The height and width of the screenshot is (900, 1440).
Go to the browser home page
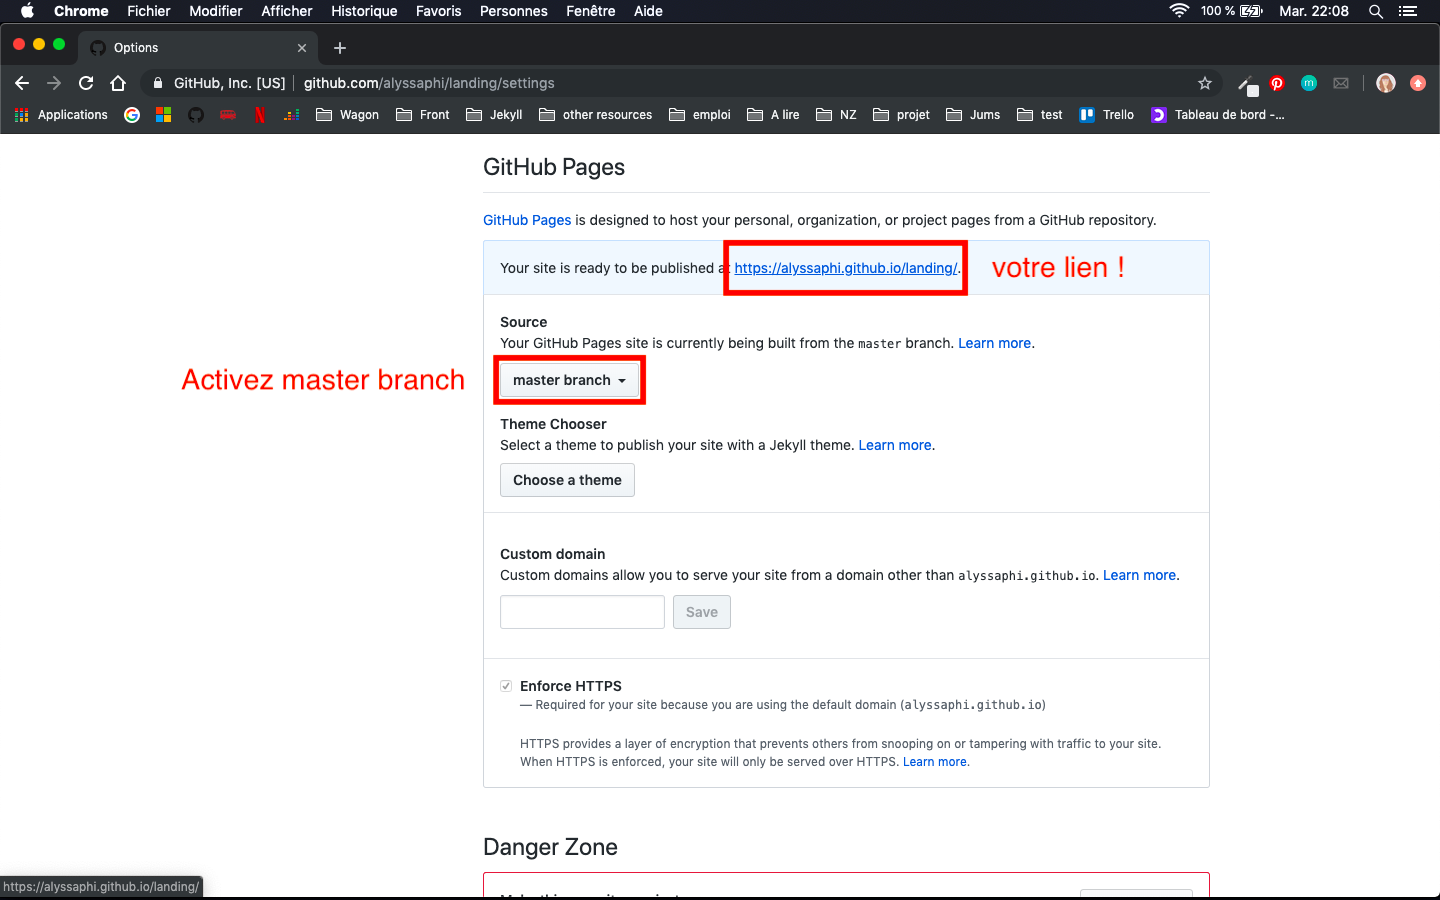coord(118,84)
